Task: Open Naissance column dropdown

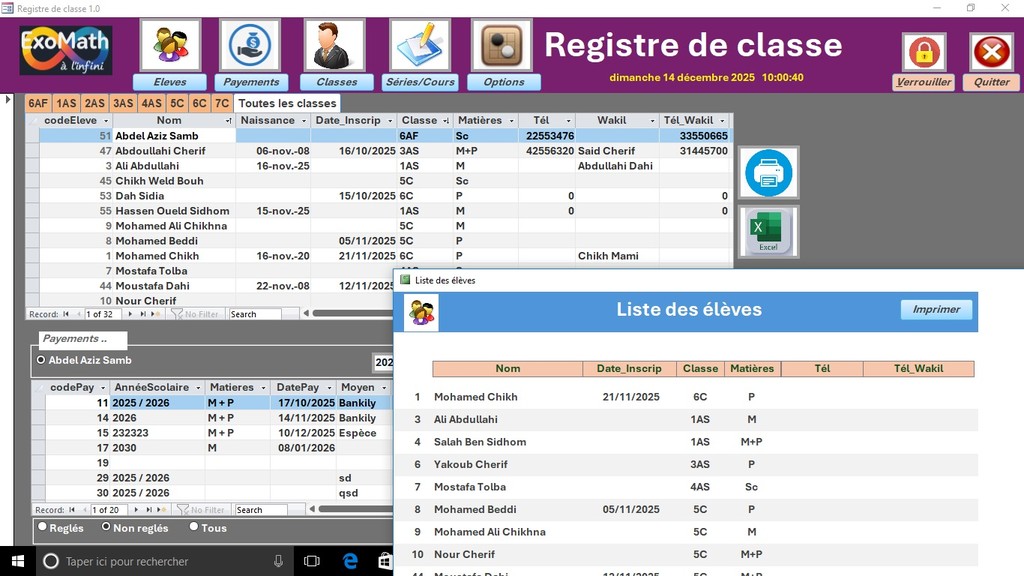Action: (304, 121)
